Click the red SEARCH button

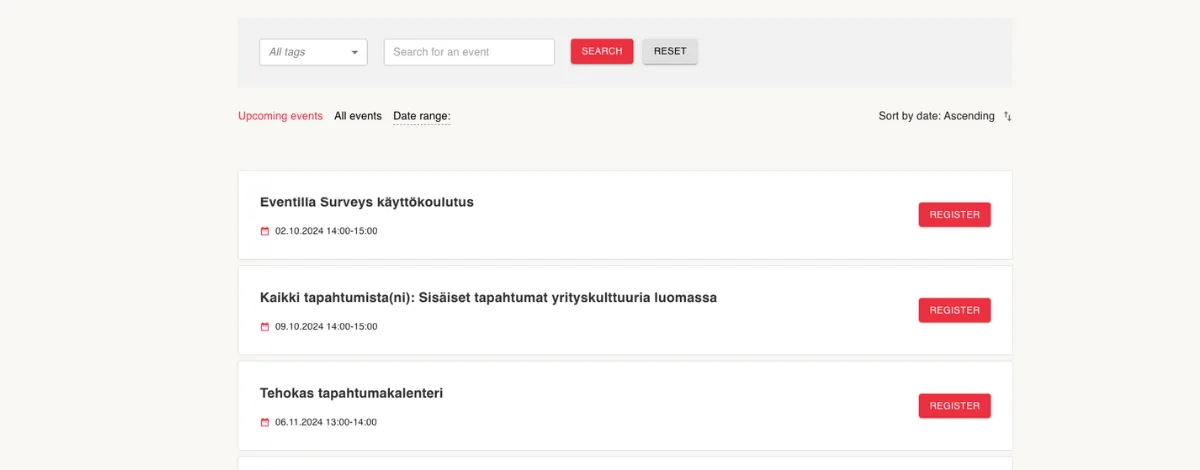(x=602, y=51)
